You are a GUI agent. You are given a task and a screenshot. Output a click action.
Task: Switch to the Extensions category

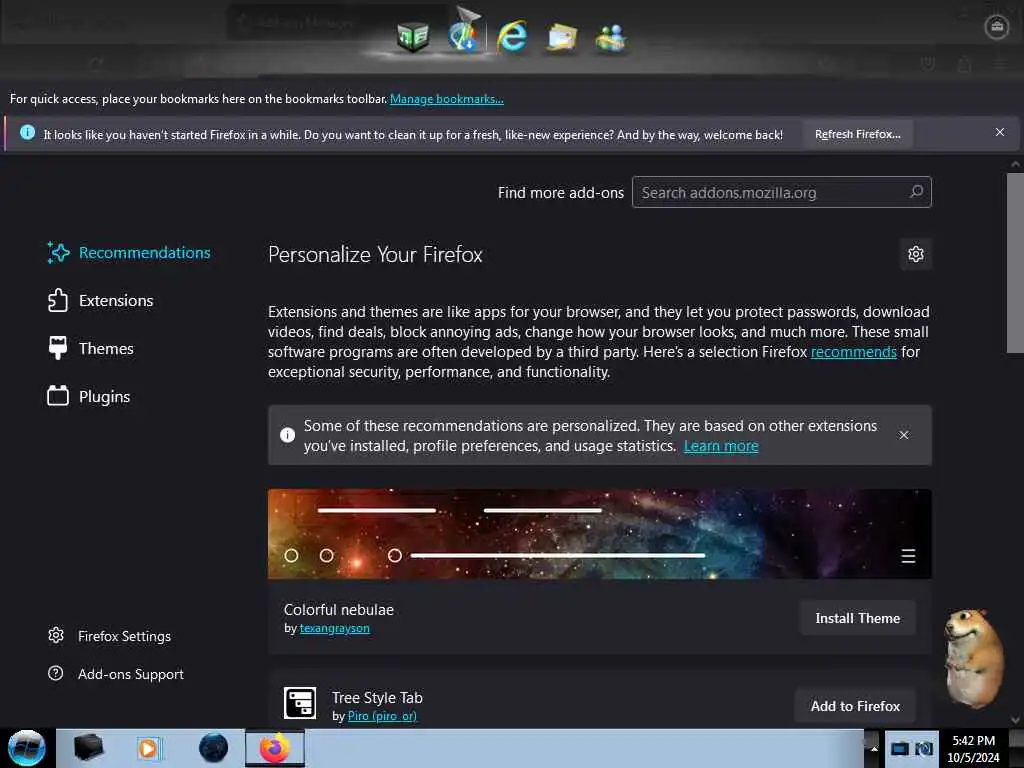coord(101,300)
